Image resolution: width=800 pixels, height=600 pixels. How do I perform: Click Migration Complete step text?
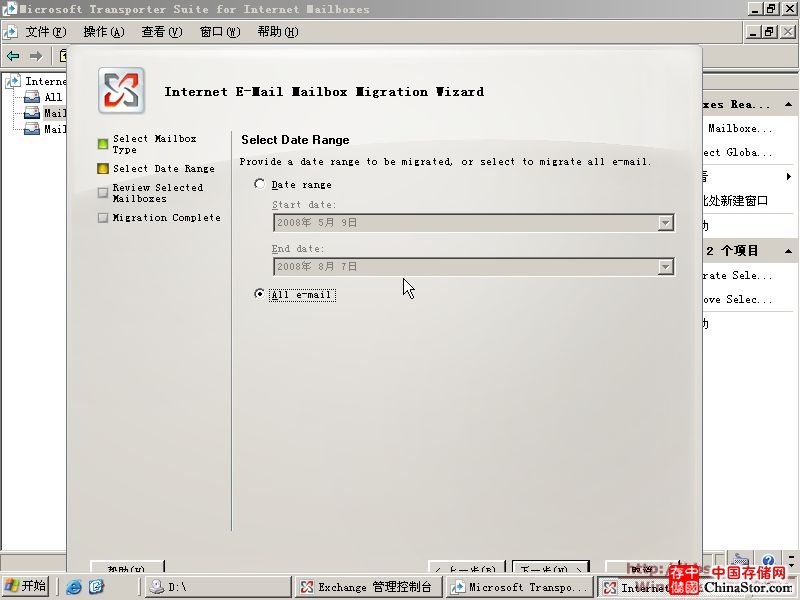pyautogui.click(x=167, y=217)
